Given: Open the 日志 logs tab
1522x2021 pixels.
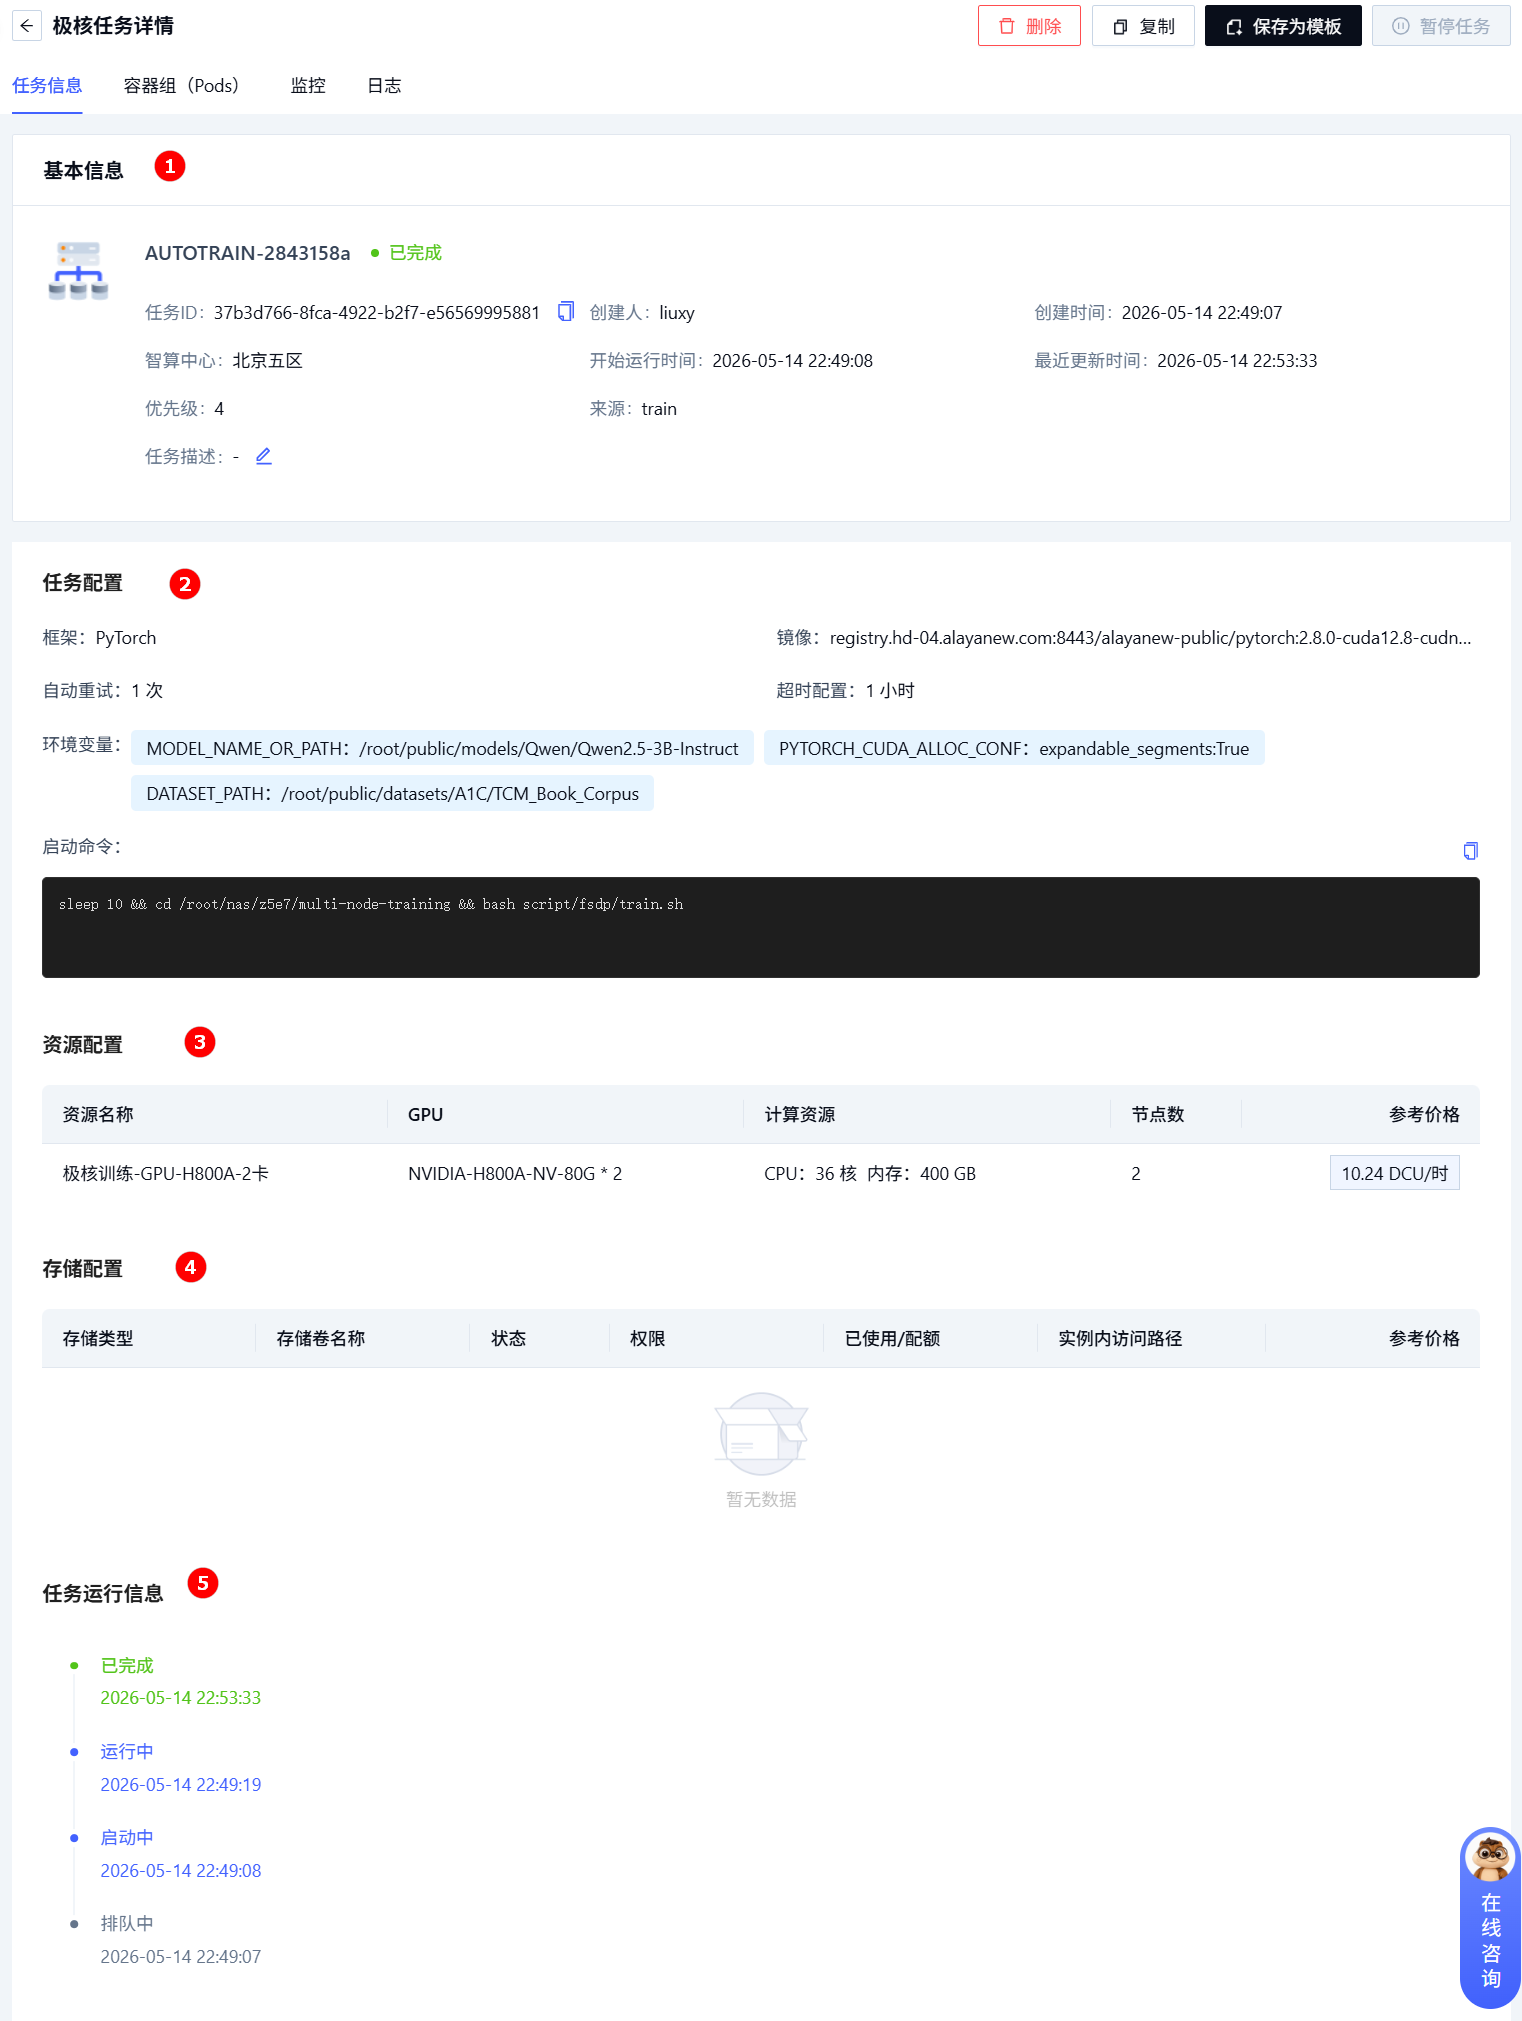Looking at the screenshot, I should tap(384, 86).
